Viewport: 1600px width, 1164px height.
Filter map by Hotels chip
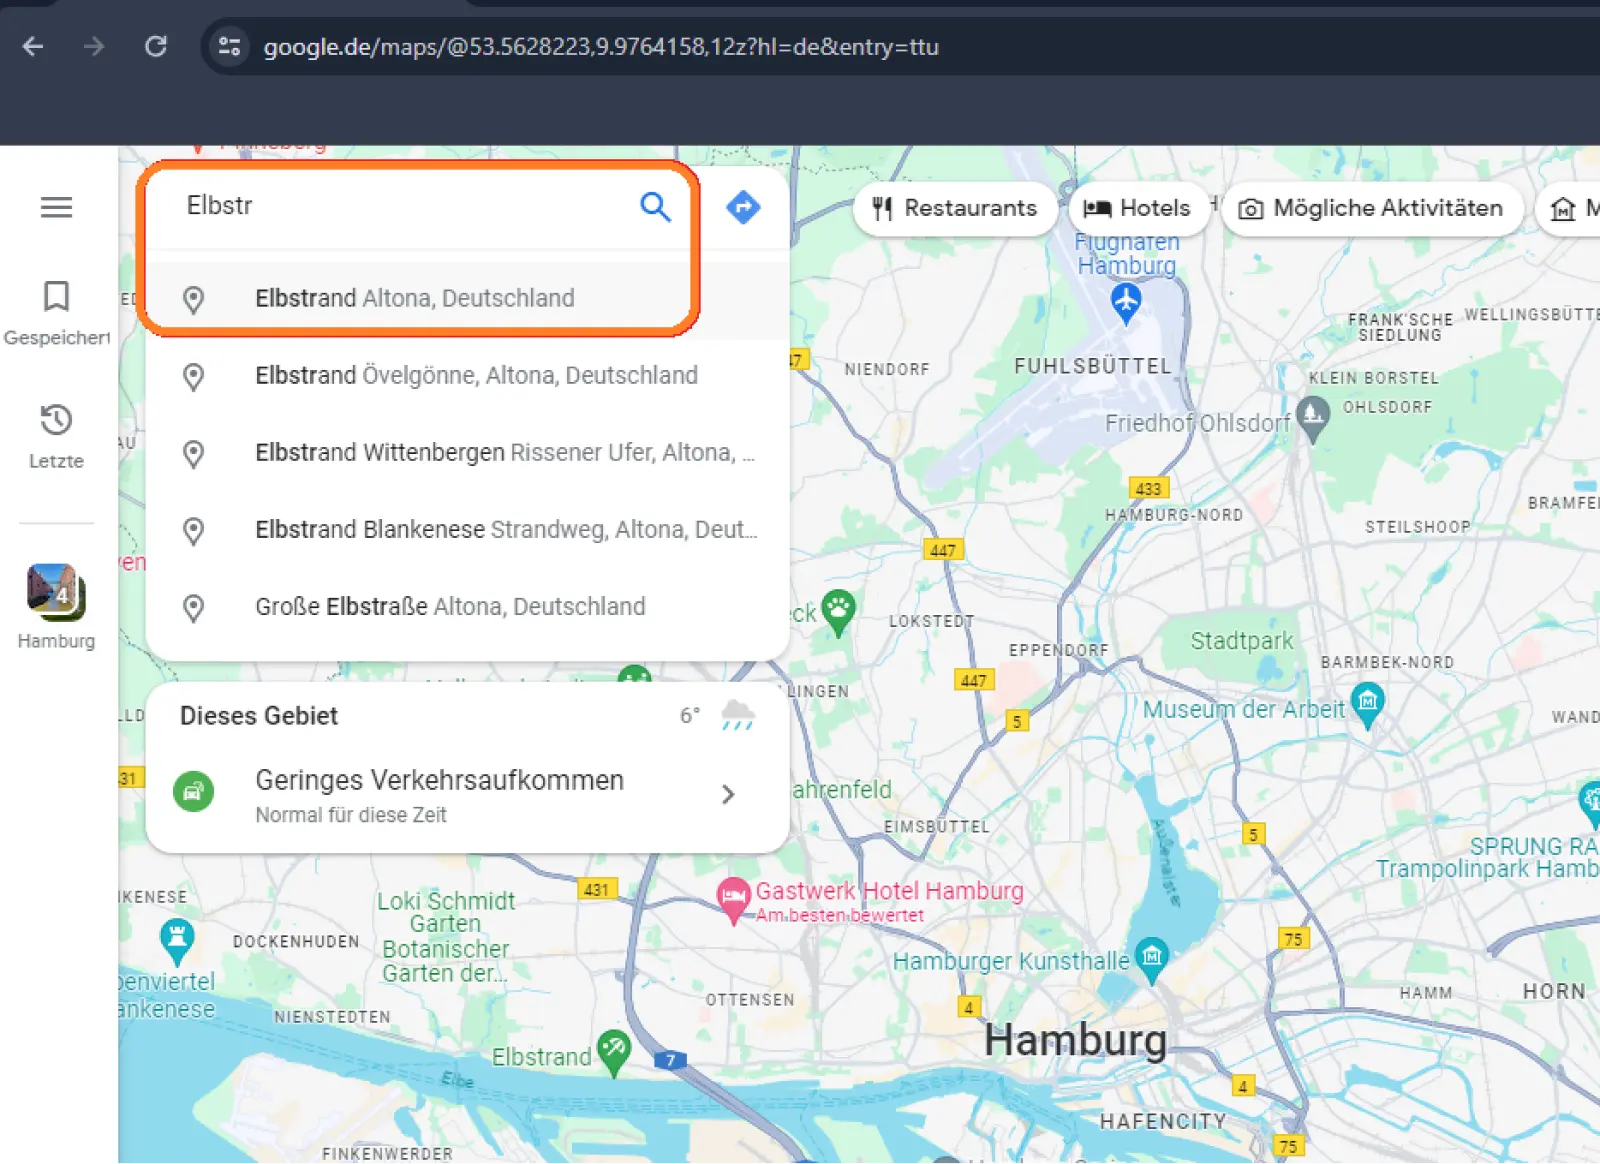click(1137, 208)
